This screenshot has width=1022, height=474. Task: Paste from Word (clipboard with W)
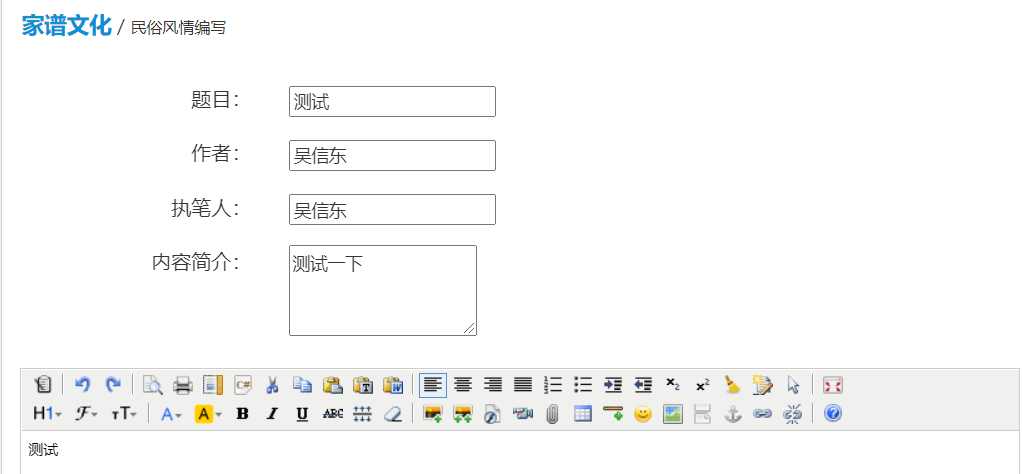click(x=393, y=385)
